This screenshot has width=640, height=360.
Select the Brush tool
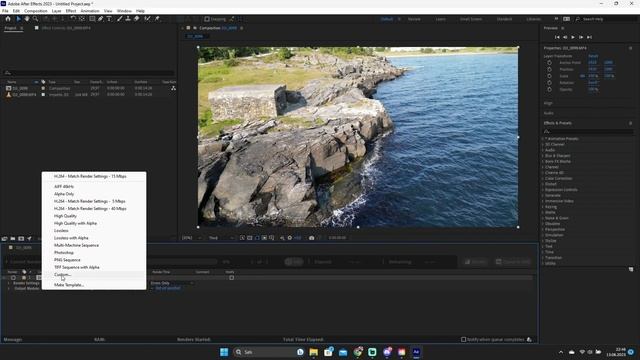click(x=120, y=19)
